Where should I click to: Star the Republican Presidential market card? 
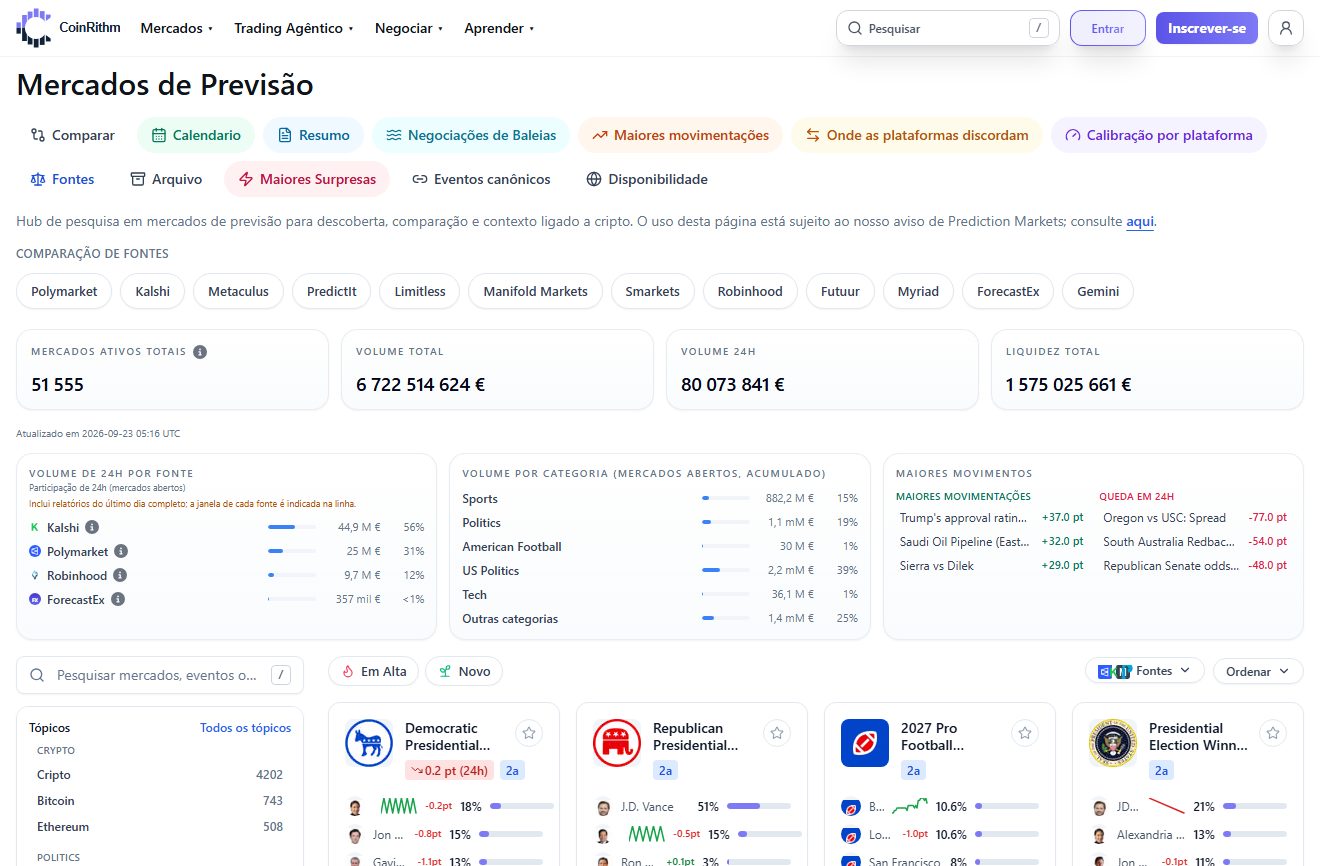[x=777, y=733]
